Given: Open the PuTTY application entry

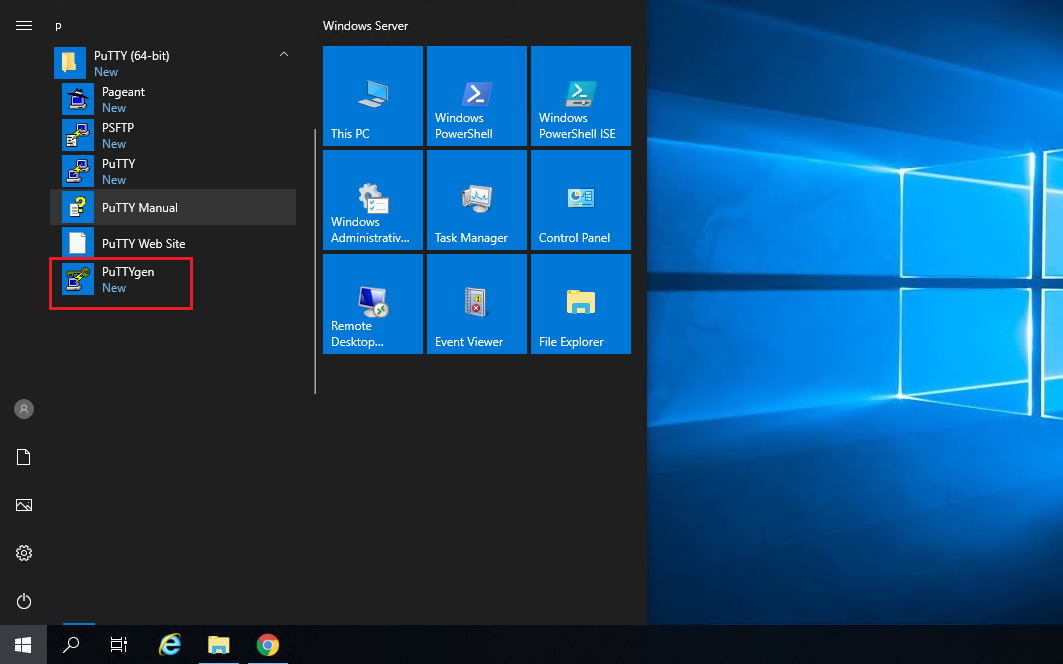Looking at the screenshot, I should pos(117,171).
